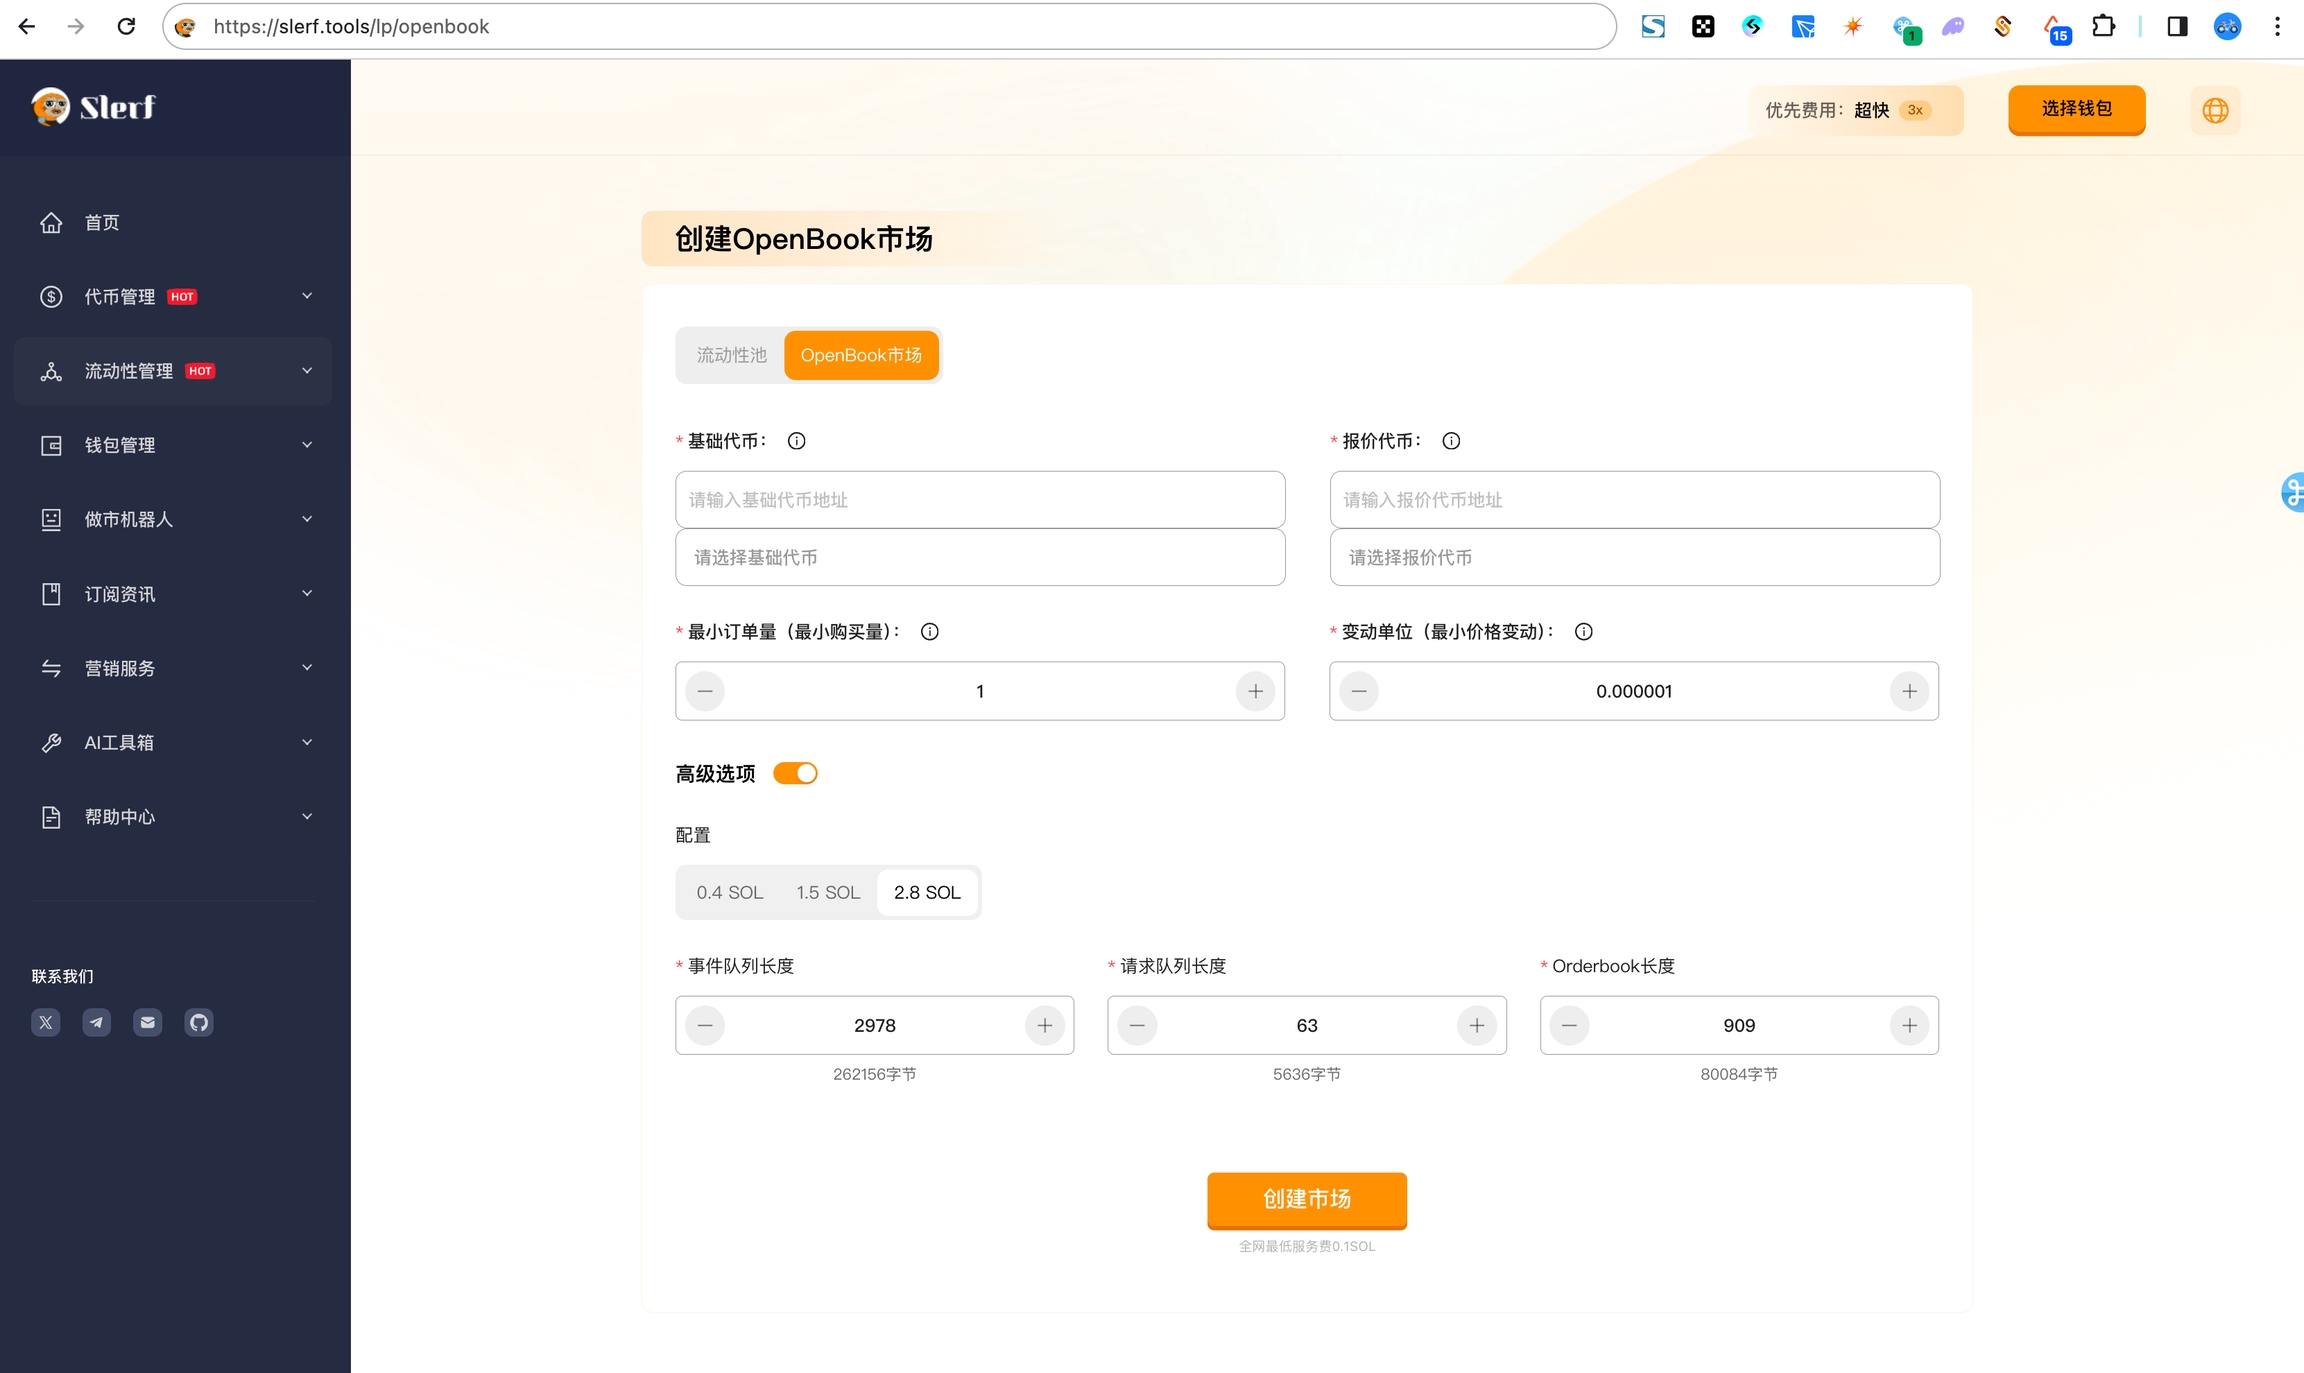Select the 1.5 SOL configuration

[x=827, y=892]
